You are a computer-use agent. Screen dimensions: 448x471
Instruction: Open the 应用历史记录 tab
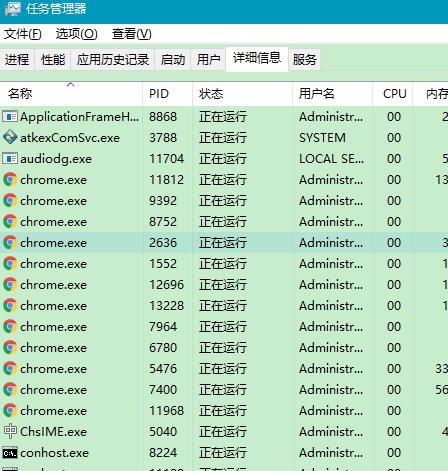(x=113, y=60)
